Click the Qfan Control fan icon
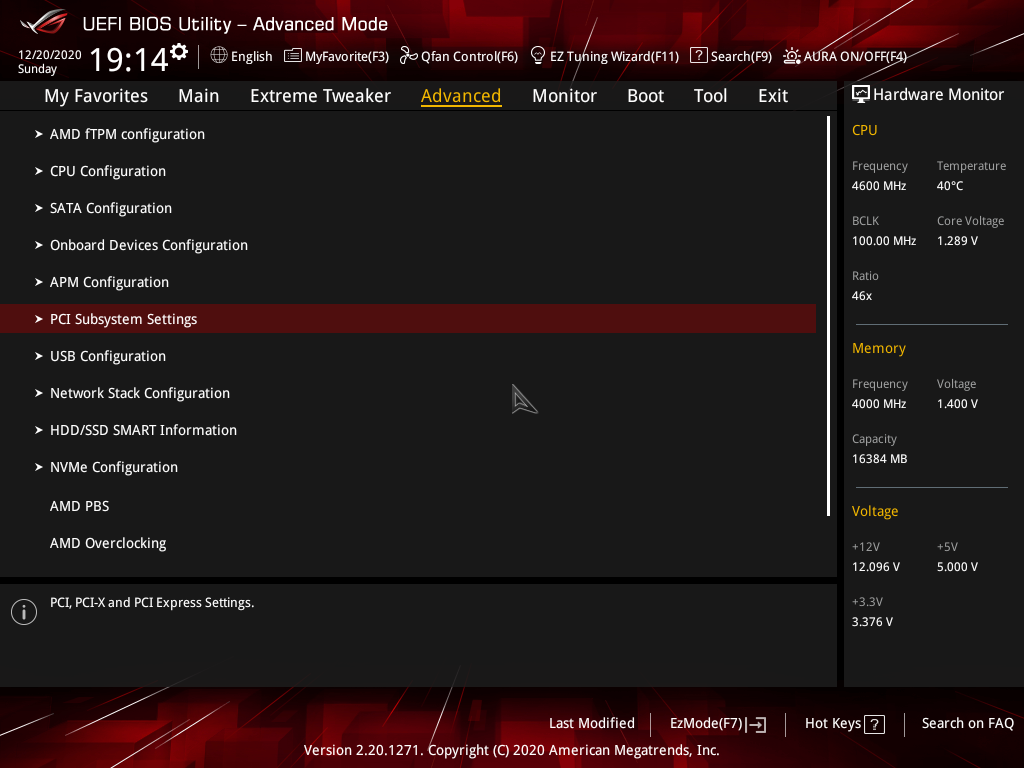 tap(409, 56)
